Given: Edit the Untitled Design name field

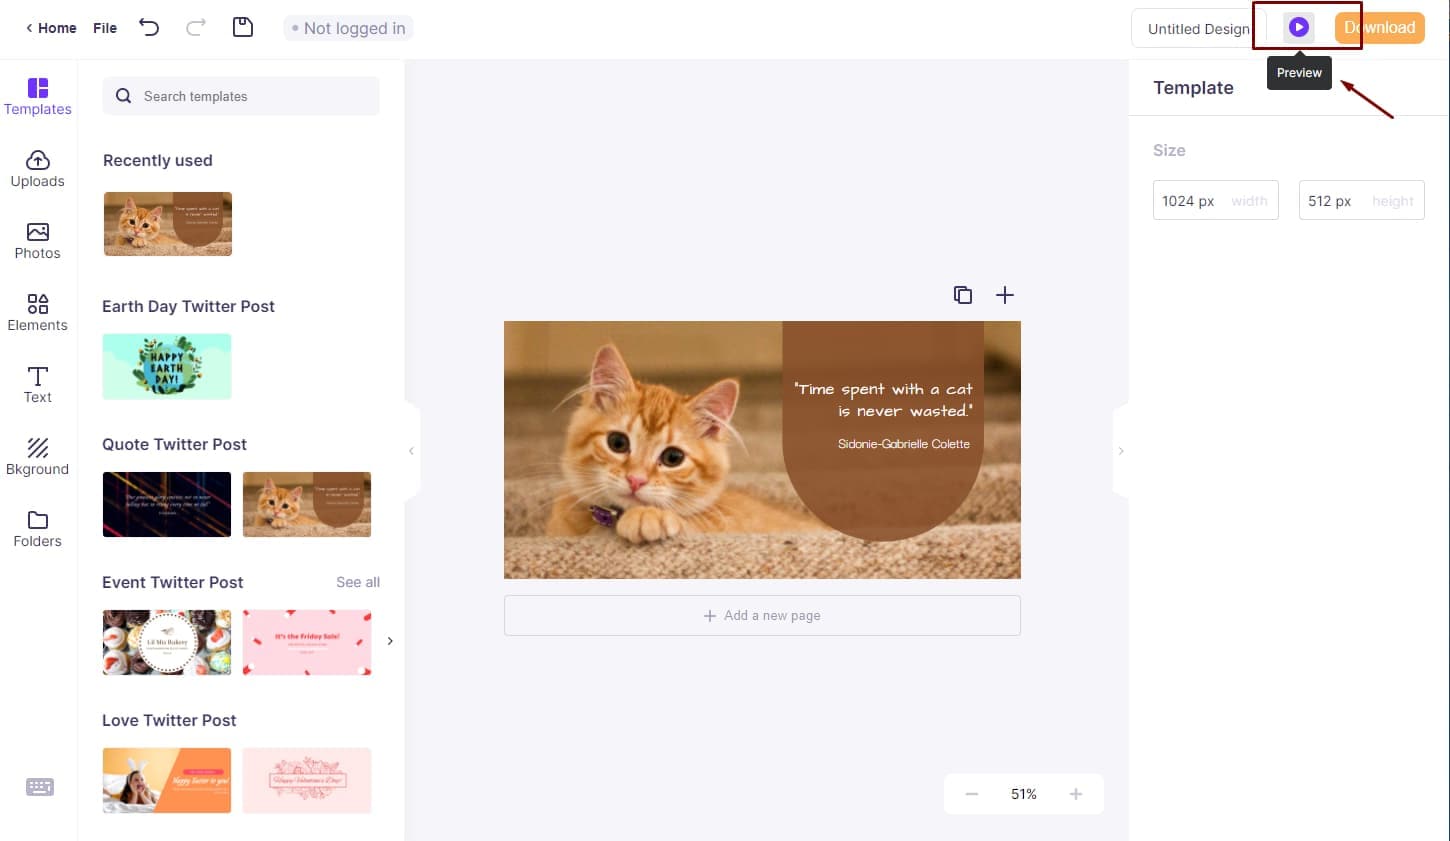Looking at the screenshot, I should (x=1198, y=29).
